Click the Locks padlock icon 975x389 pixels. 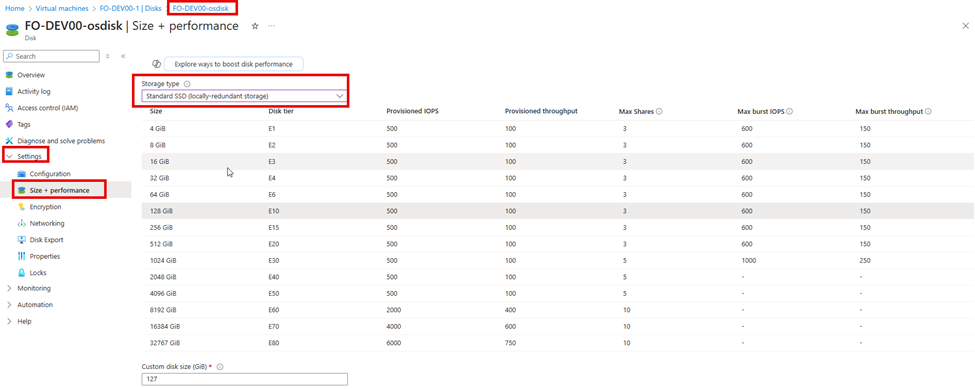click(22, 273)
